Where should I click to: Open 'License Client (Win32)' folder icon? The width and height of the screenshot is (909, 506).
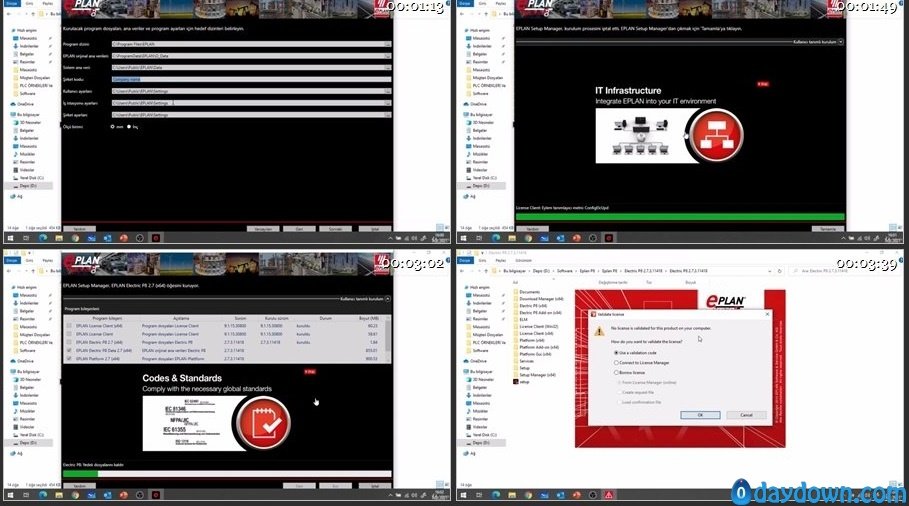tap(516, 326)
